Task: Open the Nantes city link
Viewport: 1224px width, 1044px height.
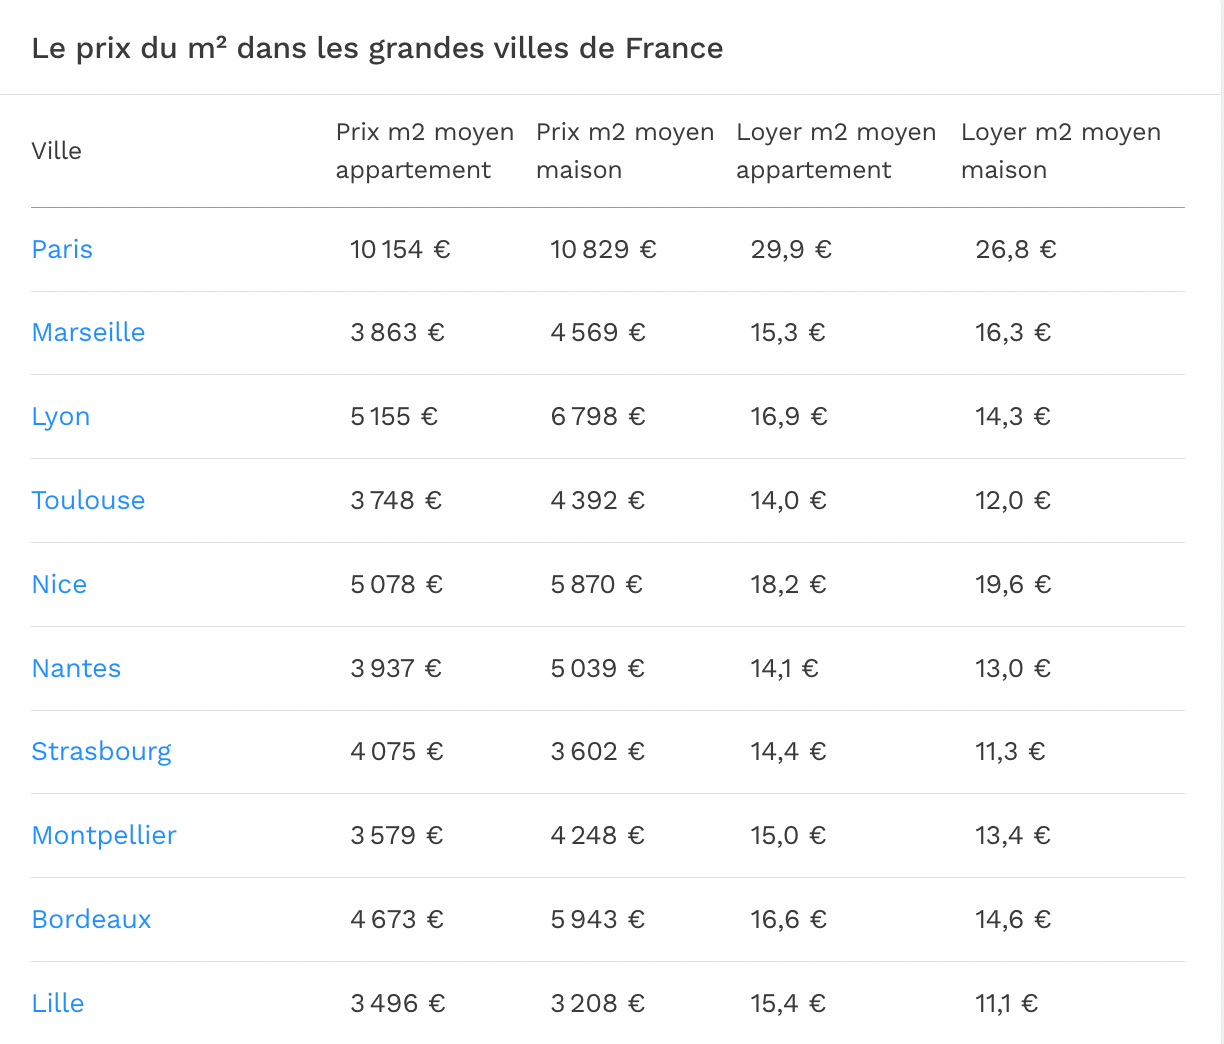Action: click(76, 668)
